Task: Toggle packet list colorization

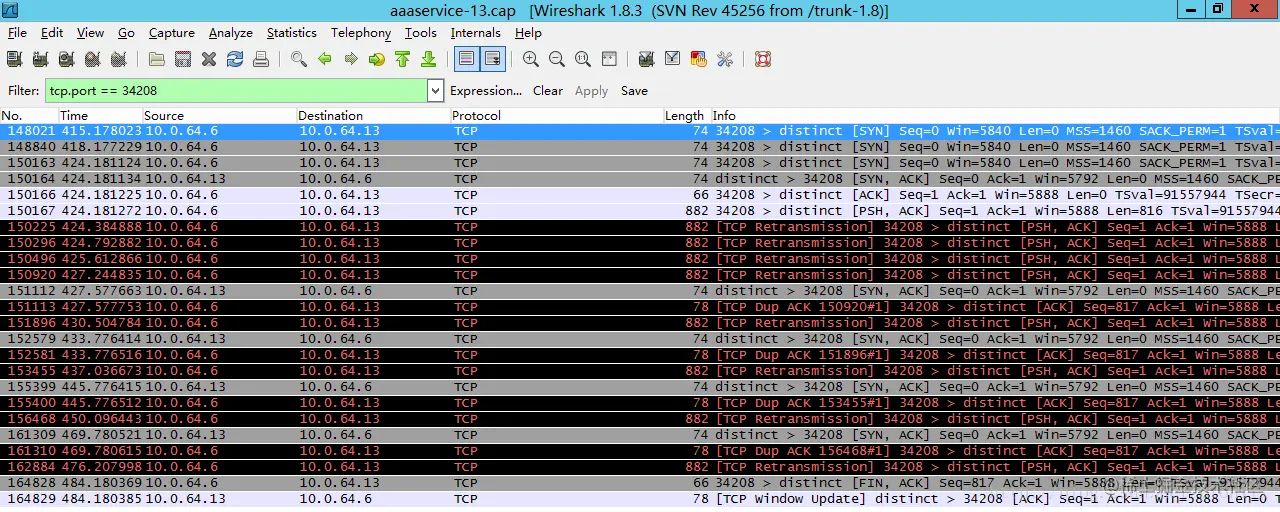Action: click(466, 59)
